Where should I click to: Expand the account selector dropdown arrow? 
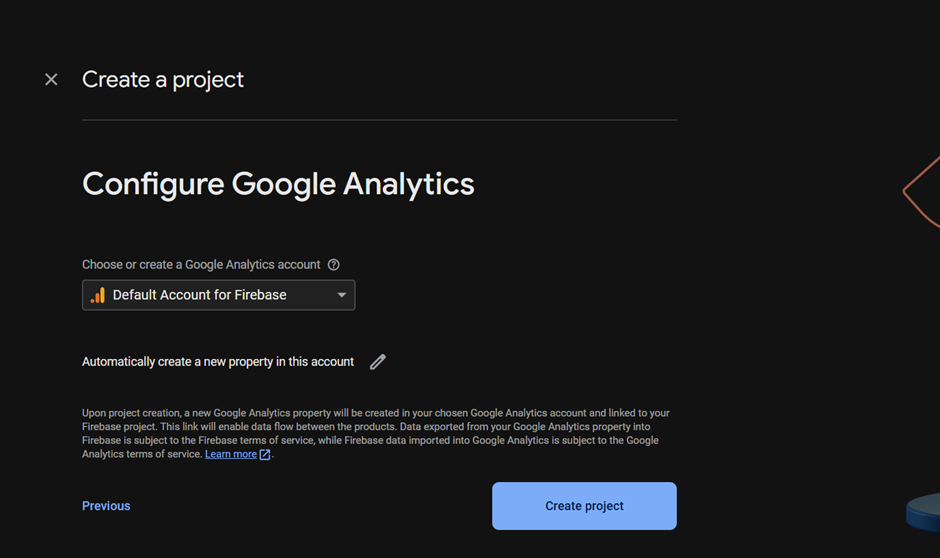click(342, 295)
